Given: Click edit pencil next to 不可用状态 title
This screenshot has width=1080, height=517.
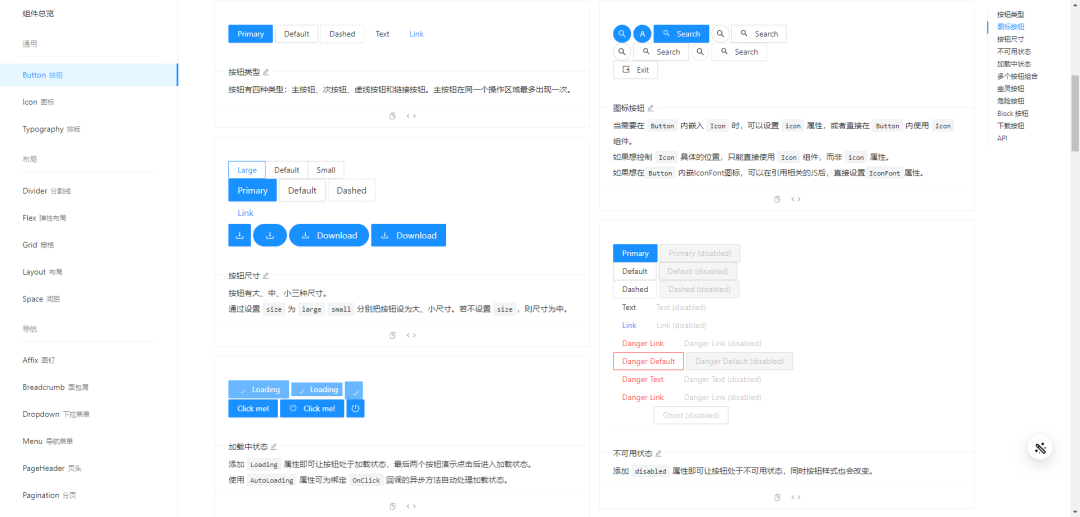Looking at the screenshot, I should [x=658, y=454].
